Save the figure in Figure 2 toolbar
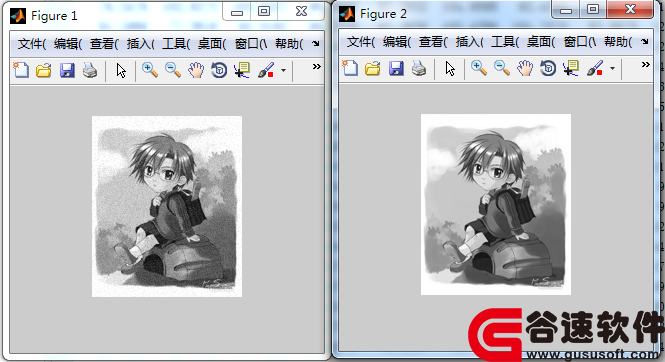The image size is (665, 362). (x=396, y=68)
